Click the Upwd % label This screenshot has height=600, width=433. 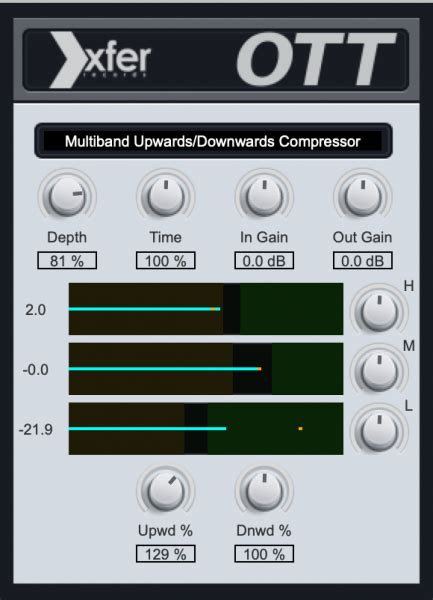click(165, 531)
